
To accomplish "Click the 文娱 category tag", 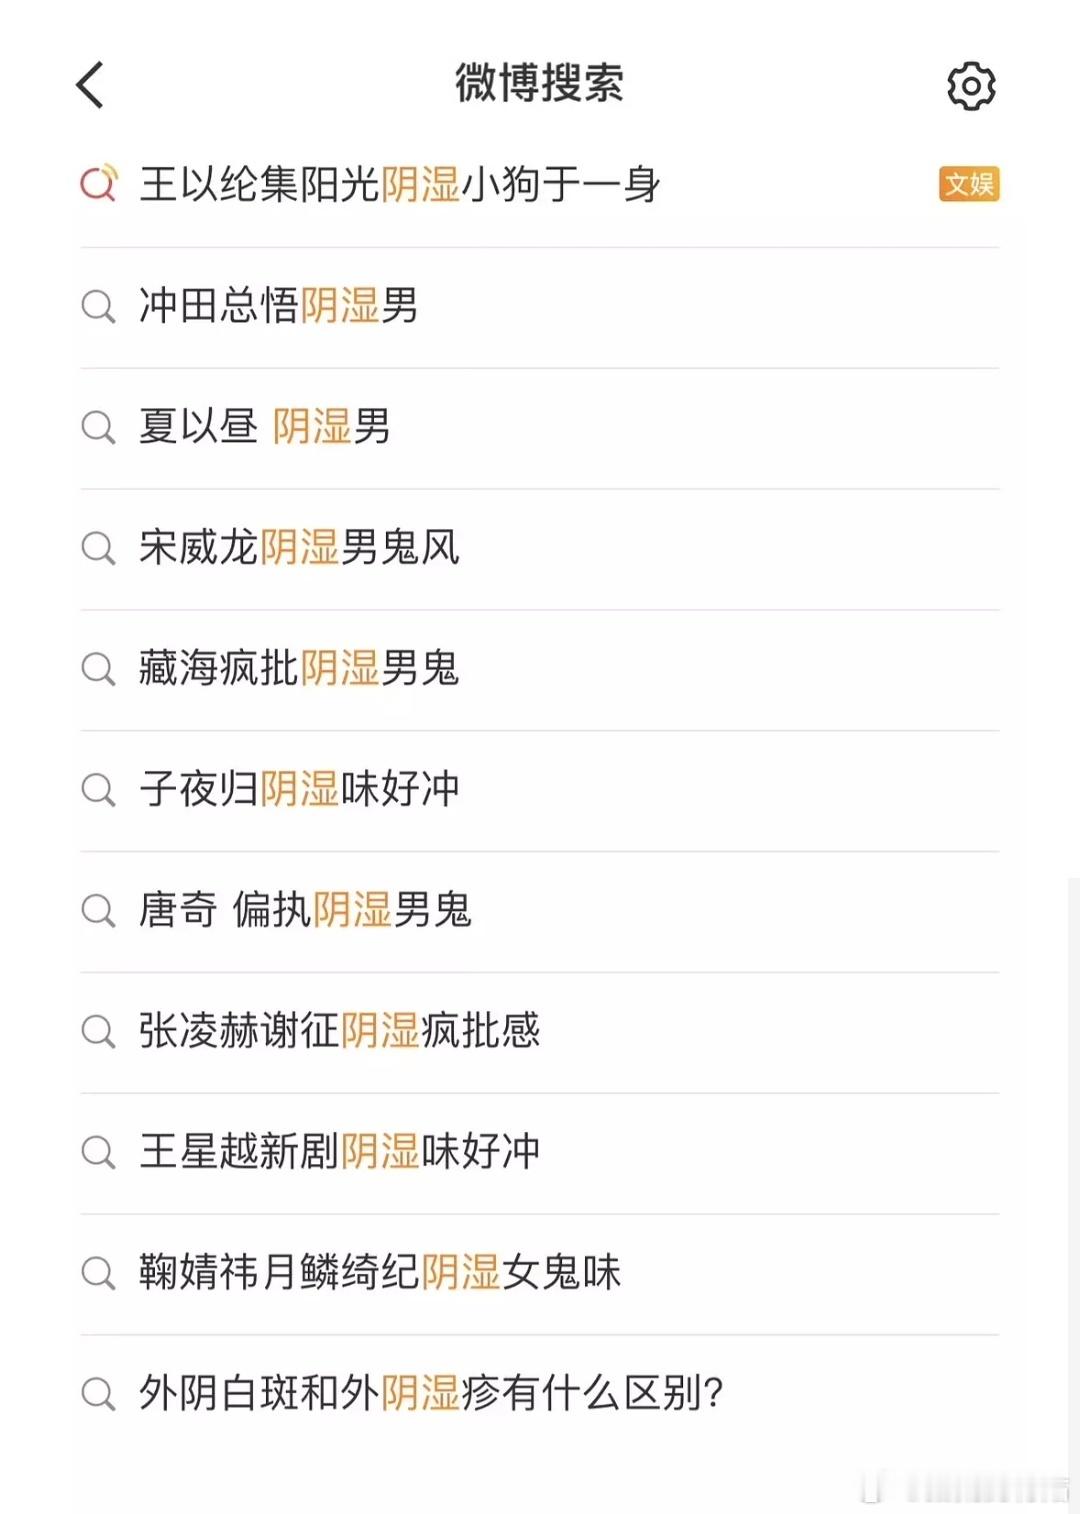I will coord(969,184).
